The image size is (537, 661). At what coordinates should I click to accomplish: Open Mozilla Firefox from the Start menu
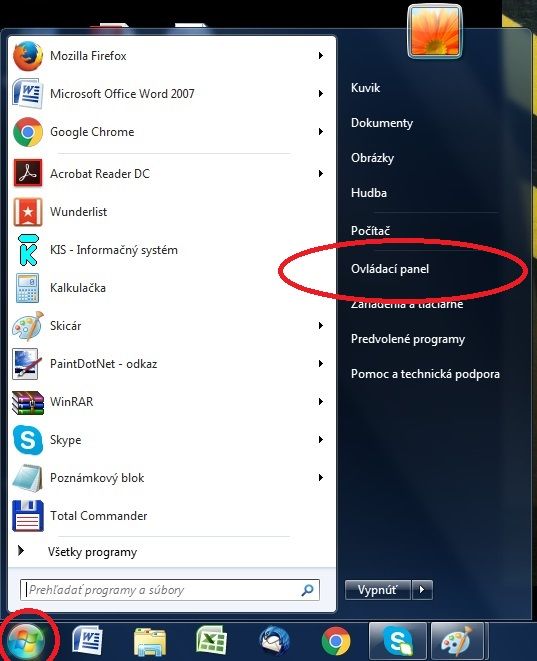pyautogui.click(x=169, y=56)
